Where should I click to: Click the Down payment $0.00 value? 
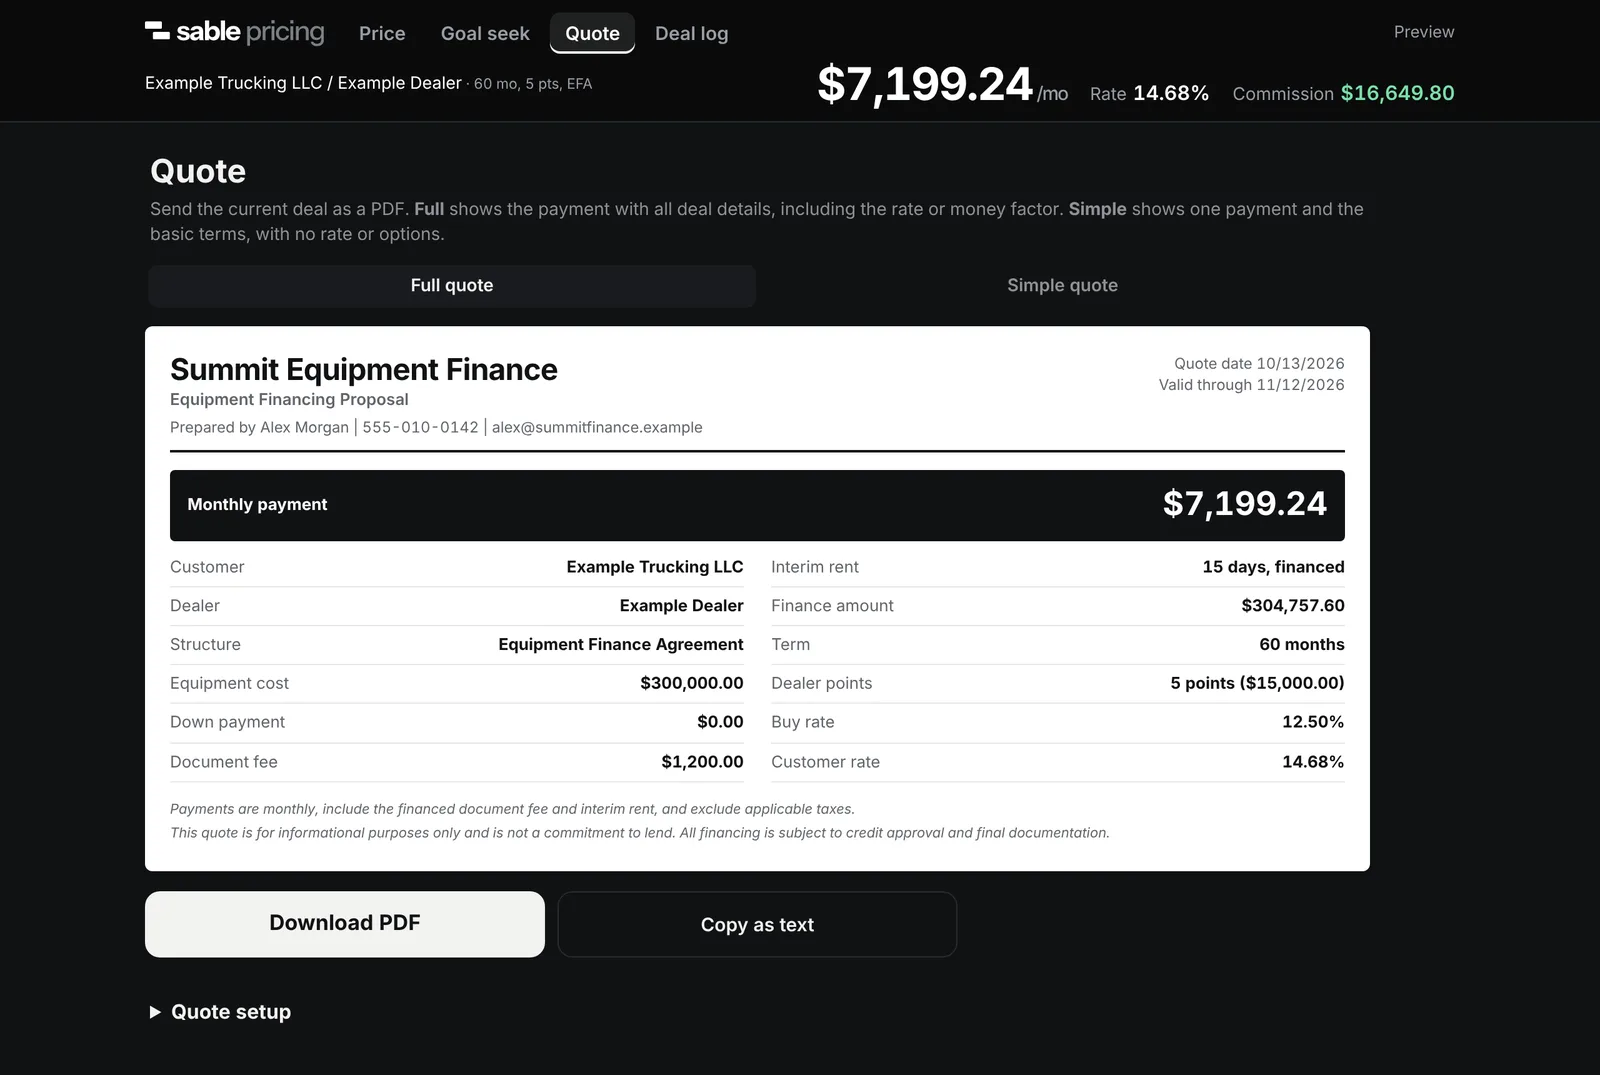720,722
